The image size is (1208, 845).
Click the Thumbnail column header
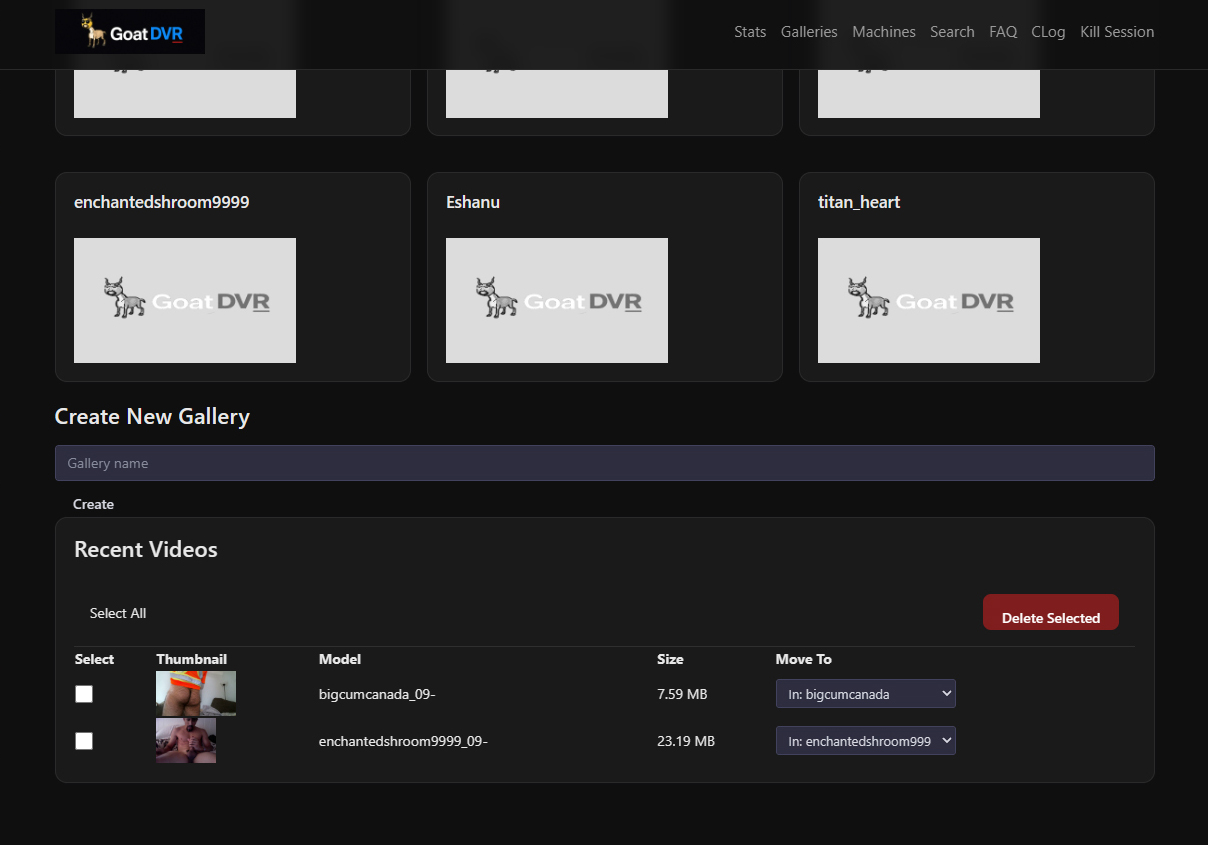192,659
